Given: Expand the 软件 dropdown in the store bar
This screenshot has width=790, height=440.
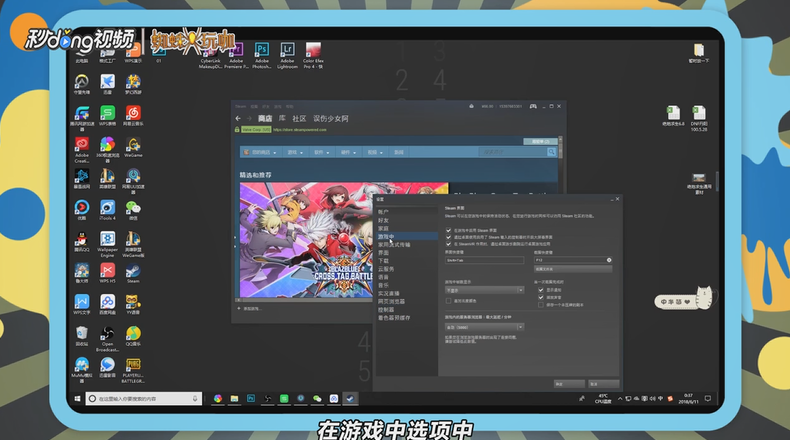Looking at the screenshot, I should click(x=321, y=152).
